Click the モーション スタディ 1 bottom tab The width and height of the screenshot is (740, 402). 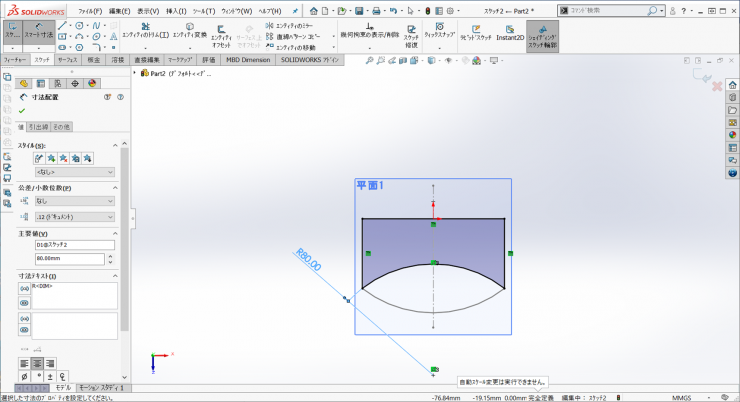click(99, 387)
